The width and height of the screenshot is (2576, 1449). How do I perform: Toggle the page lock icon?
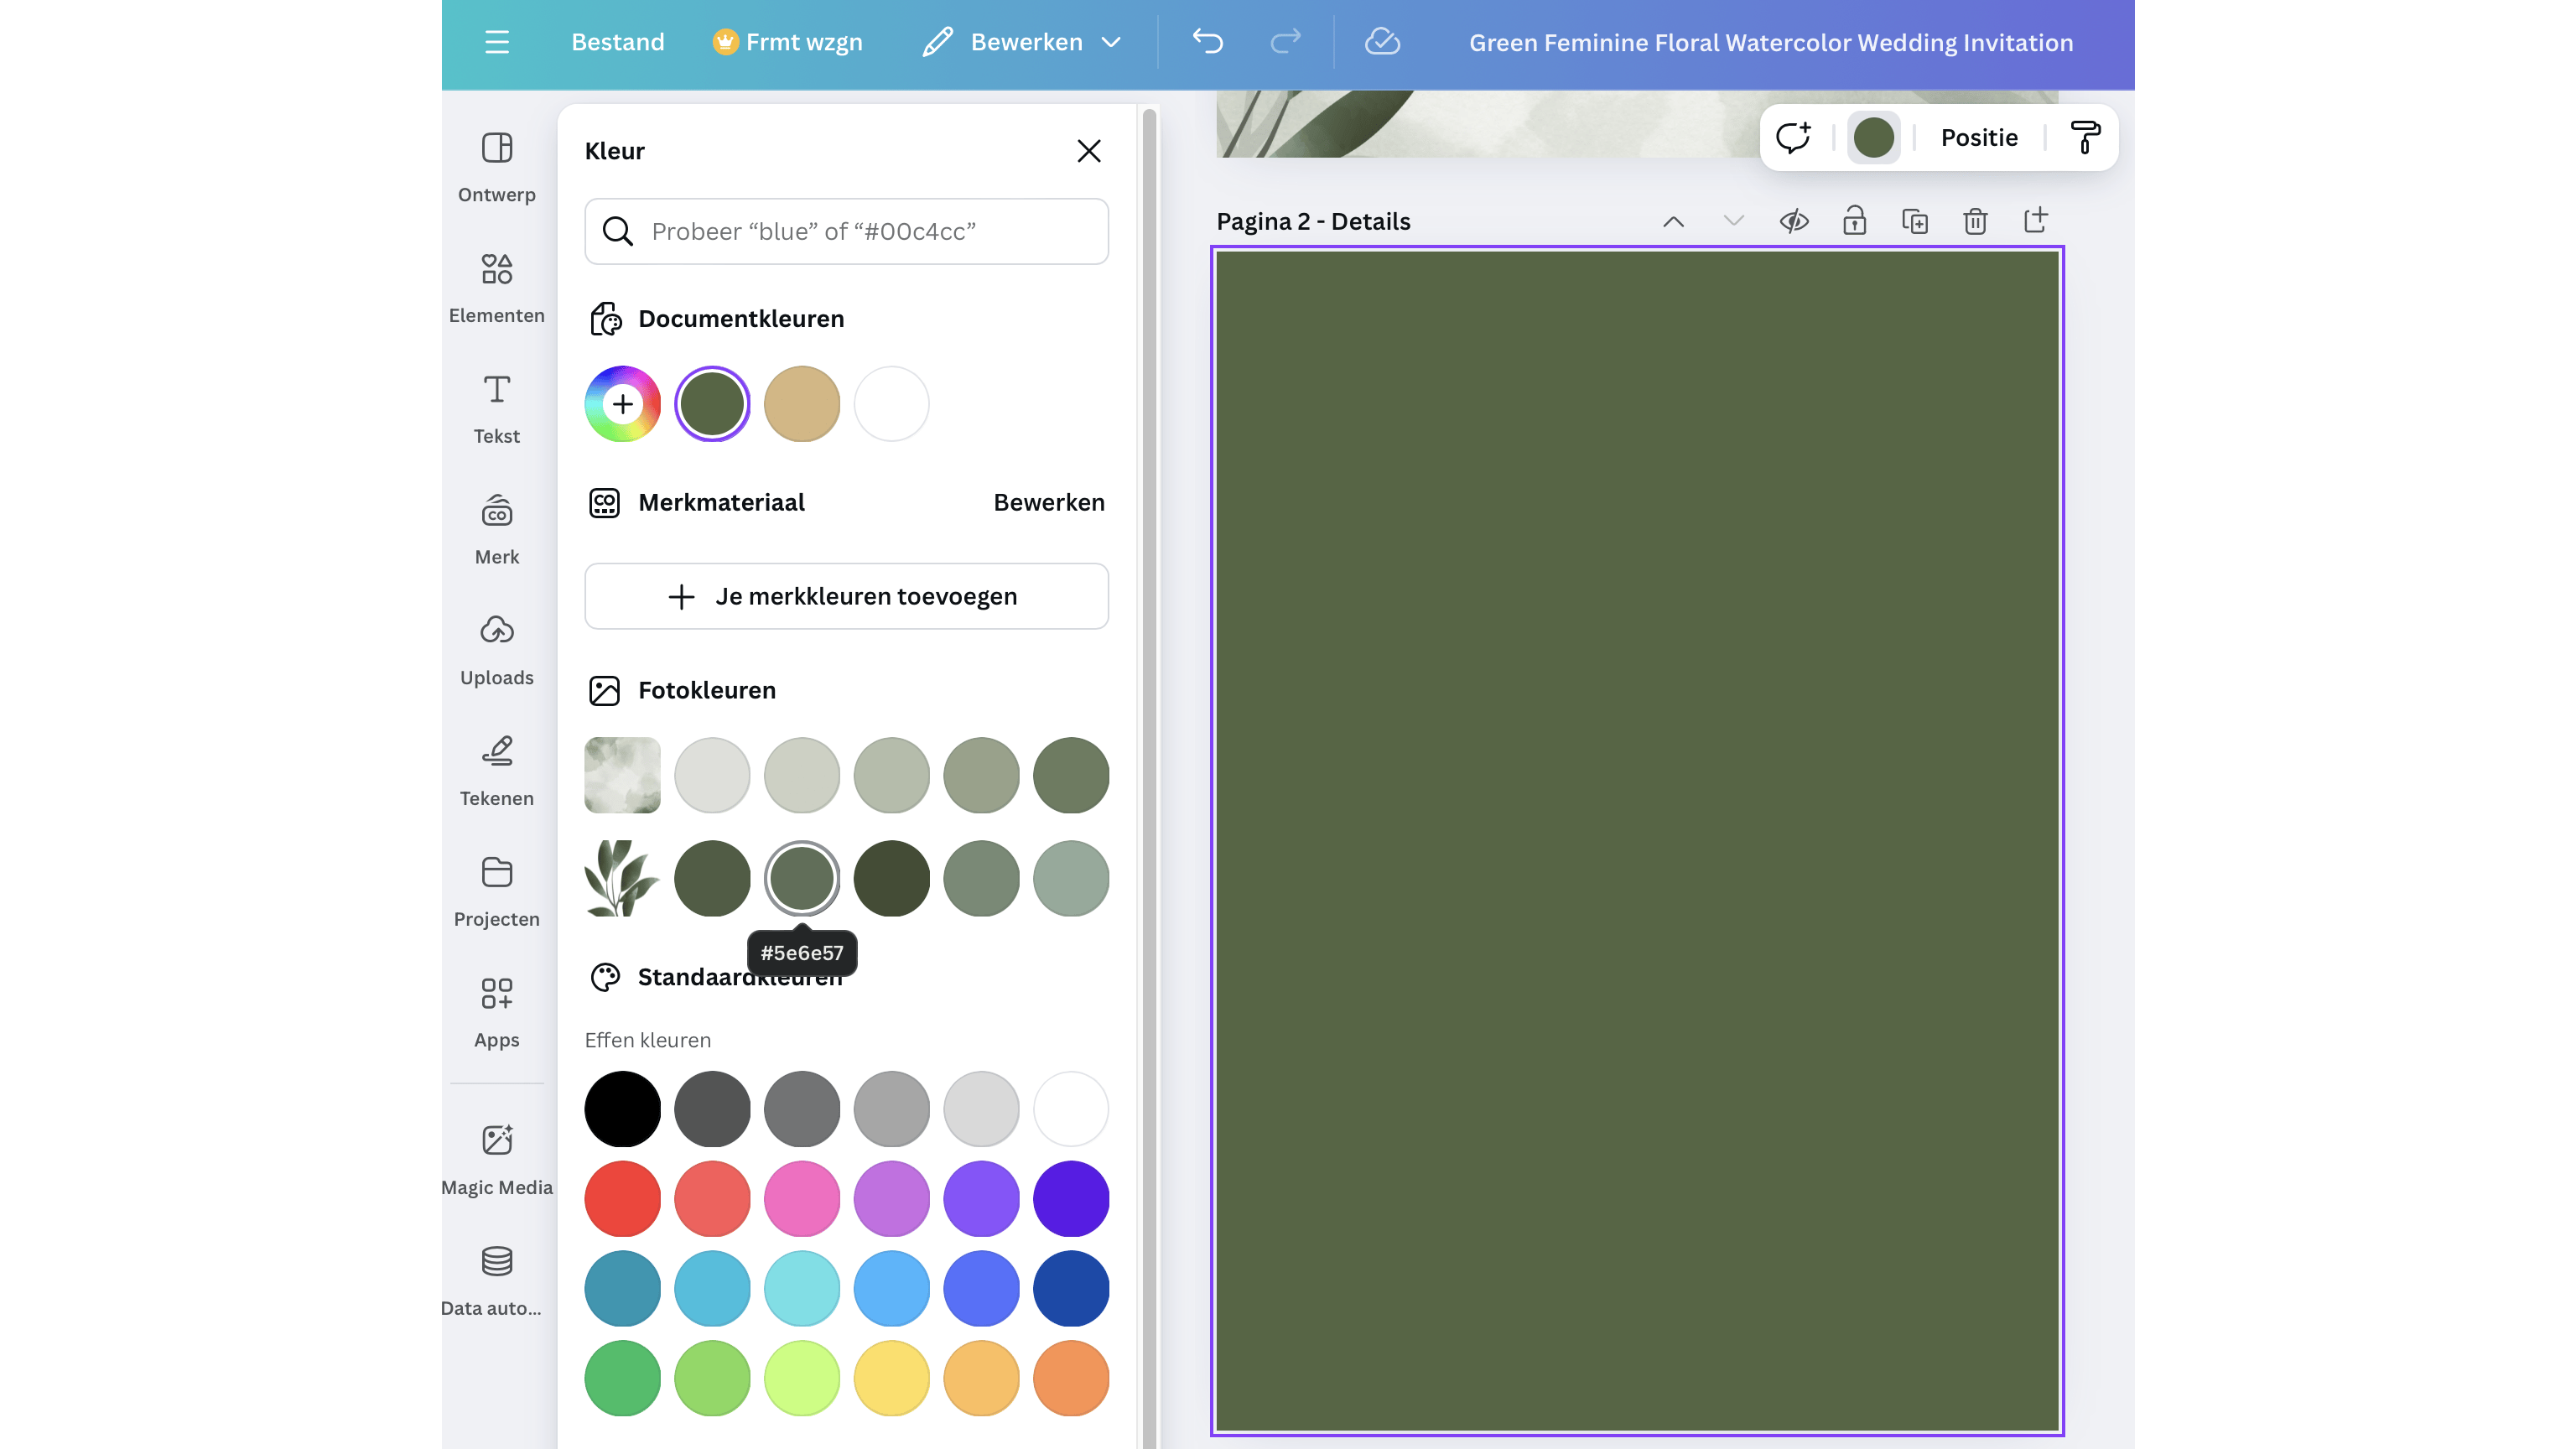[1854, 221]
